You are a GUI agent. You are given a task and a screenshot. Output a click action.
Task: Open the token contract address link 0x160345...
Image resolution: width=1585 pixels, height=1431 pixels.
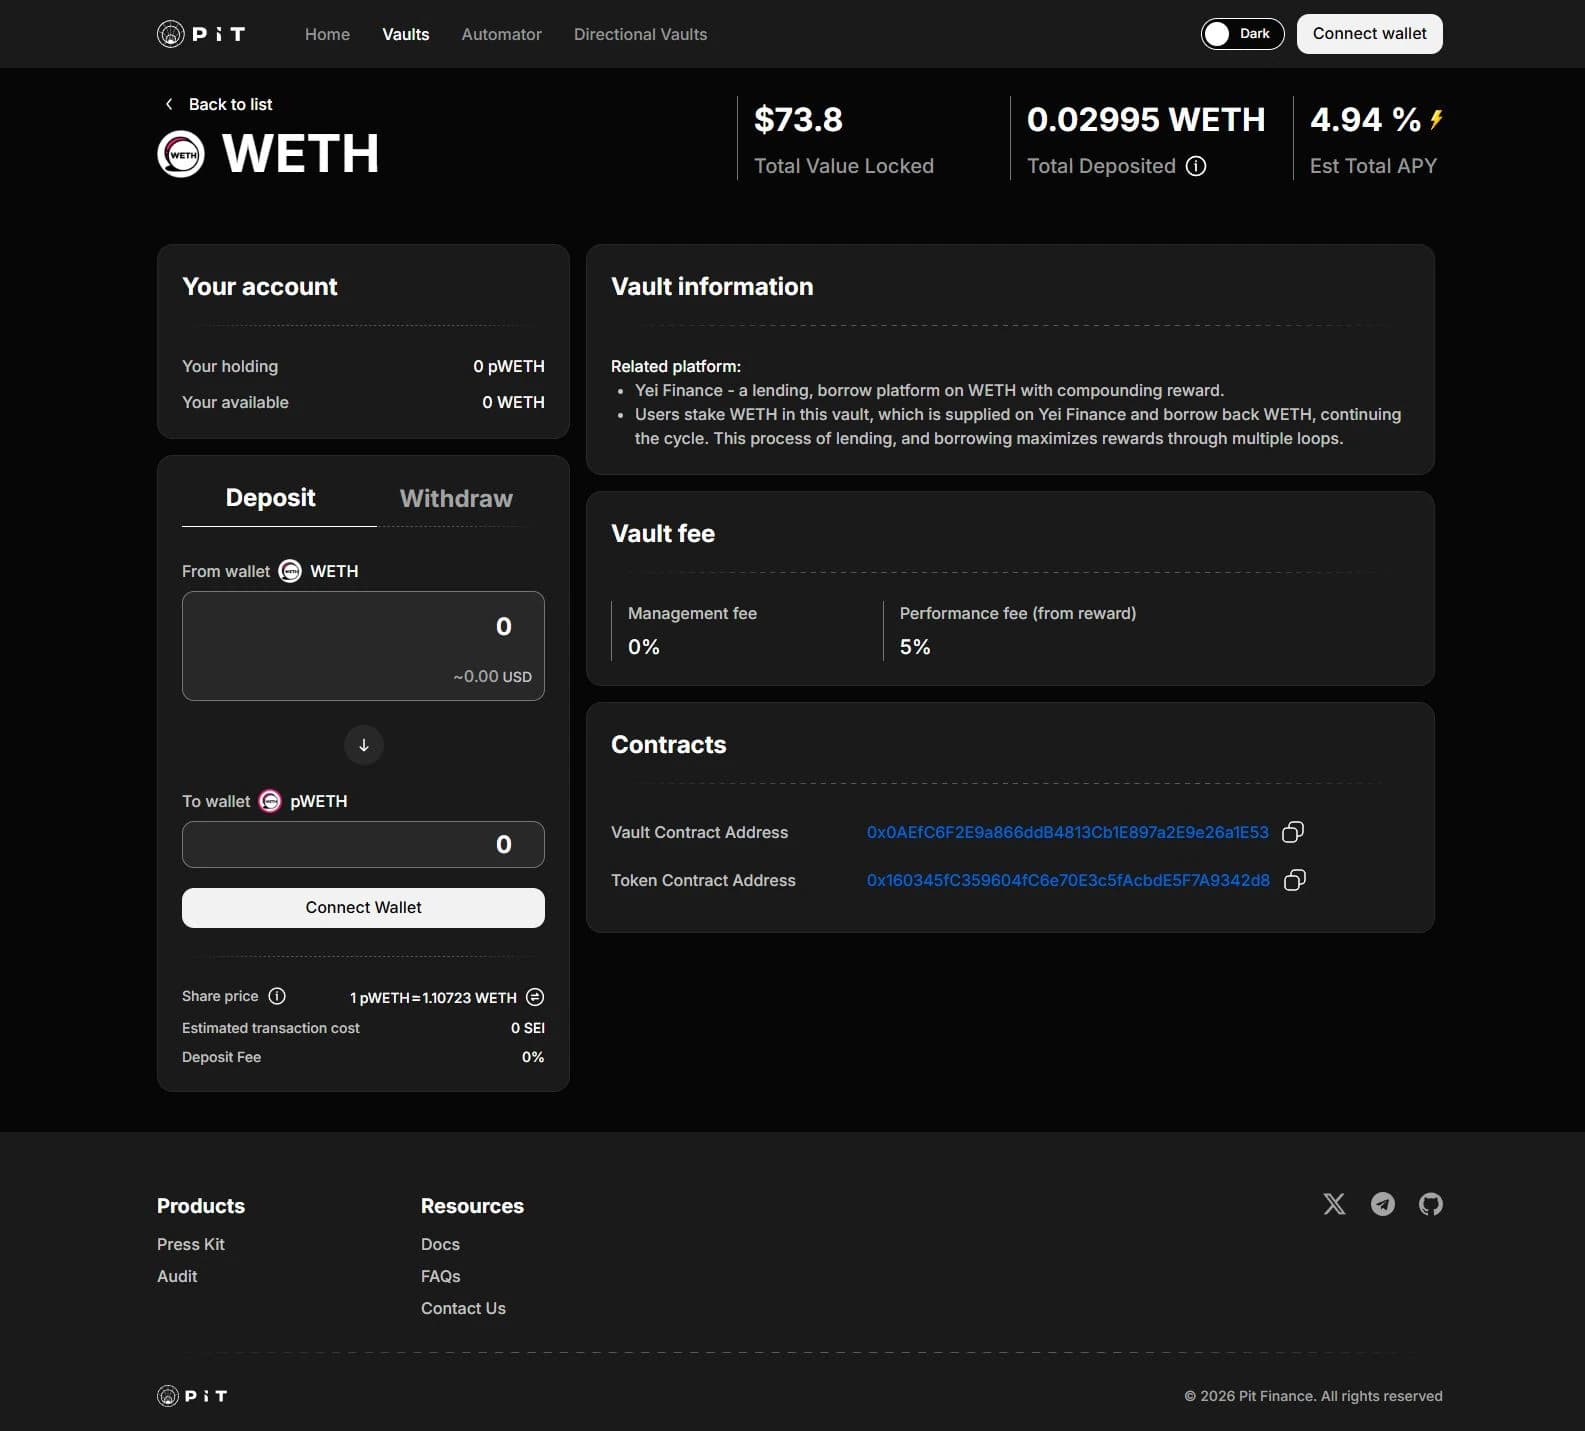[1068, 880]
